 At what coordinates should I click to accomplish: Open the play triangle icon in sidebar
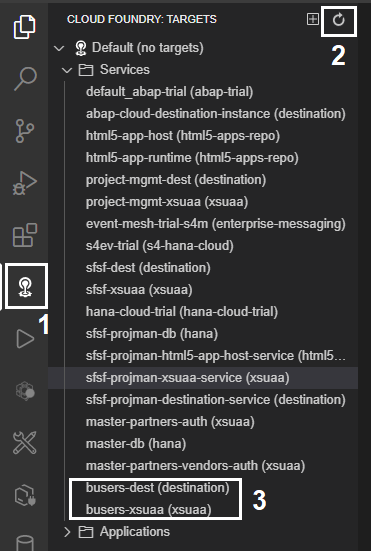pos(25,339)
